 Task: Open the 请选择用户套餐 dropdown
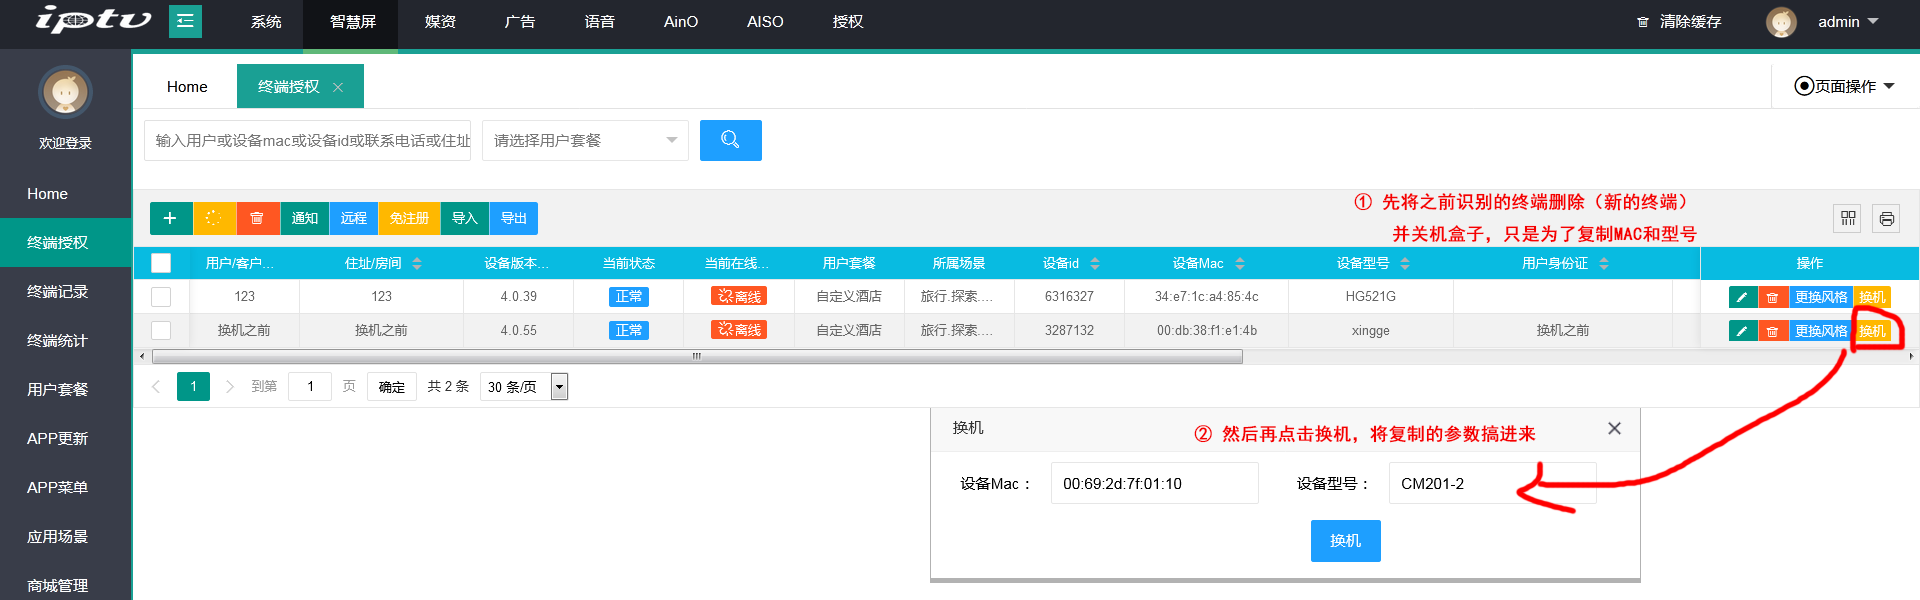coord(585,140)
